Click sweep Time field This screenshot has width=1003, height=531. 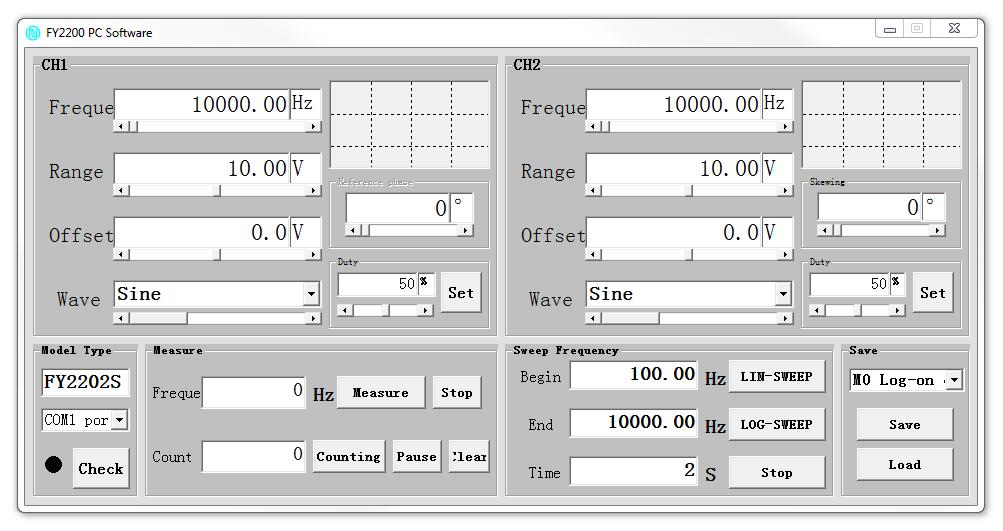(634, 471)
